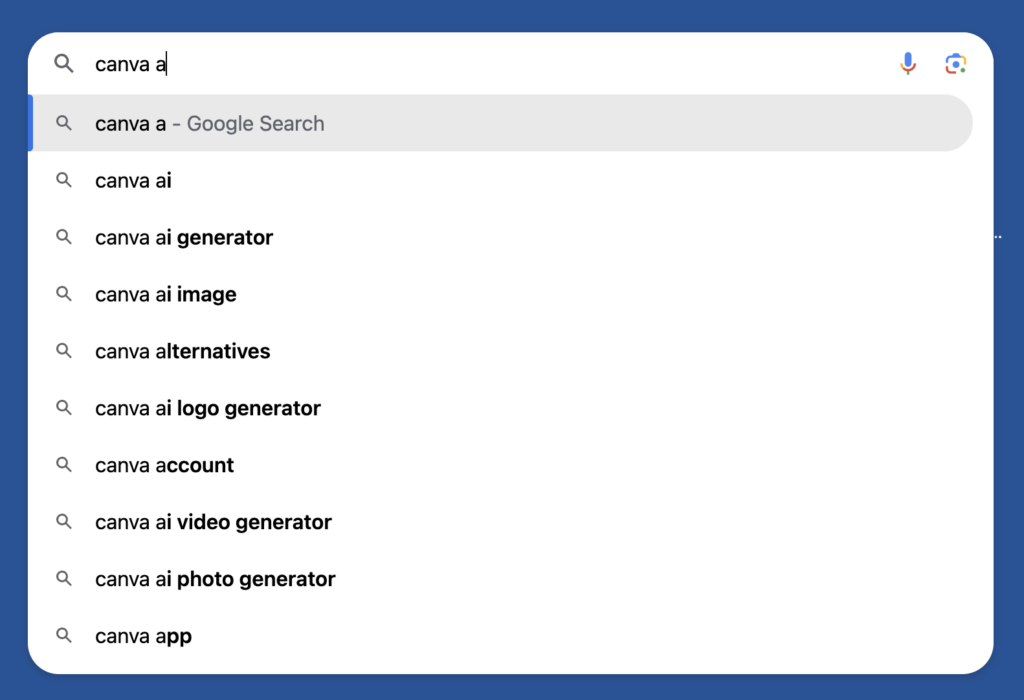
Task: Open Google Lens image search
Action: point(956,63)
